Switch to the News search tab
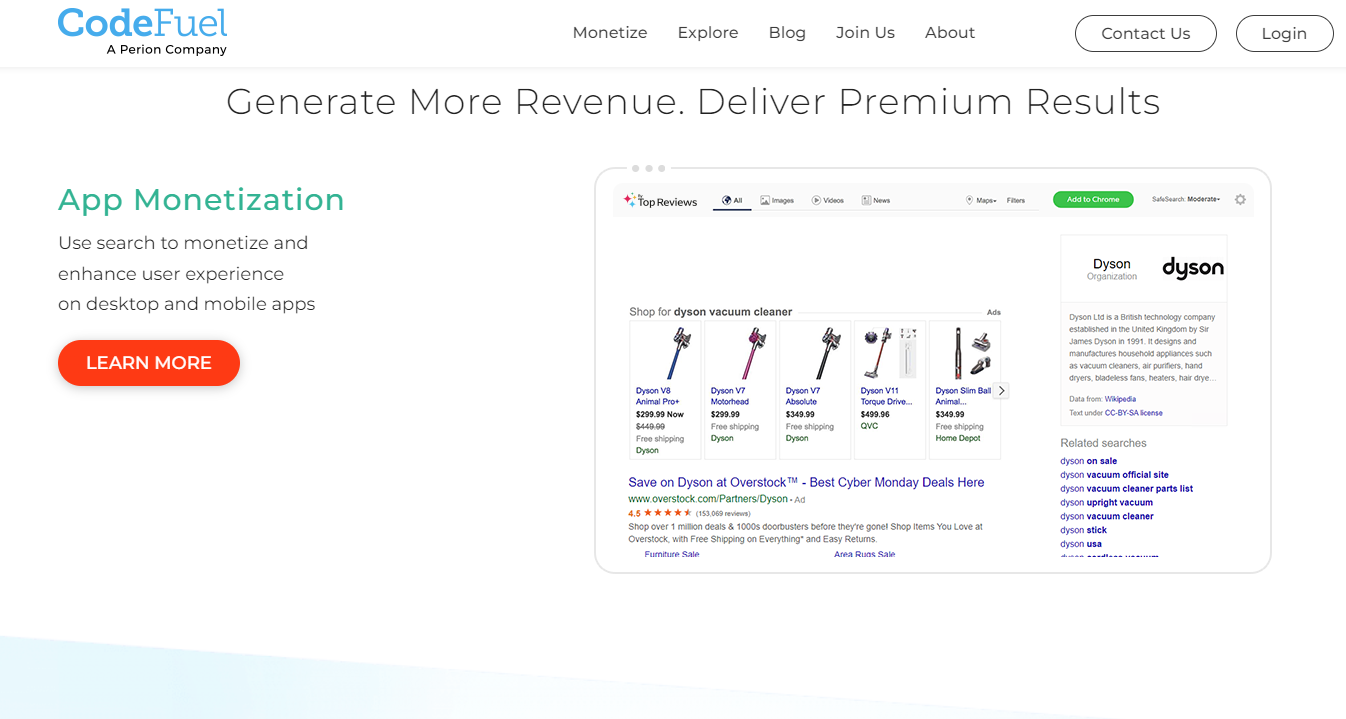Image resolution: width=1346 pixels, height=719 pixels. coord(876,200)
